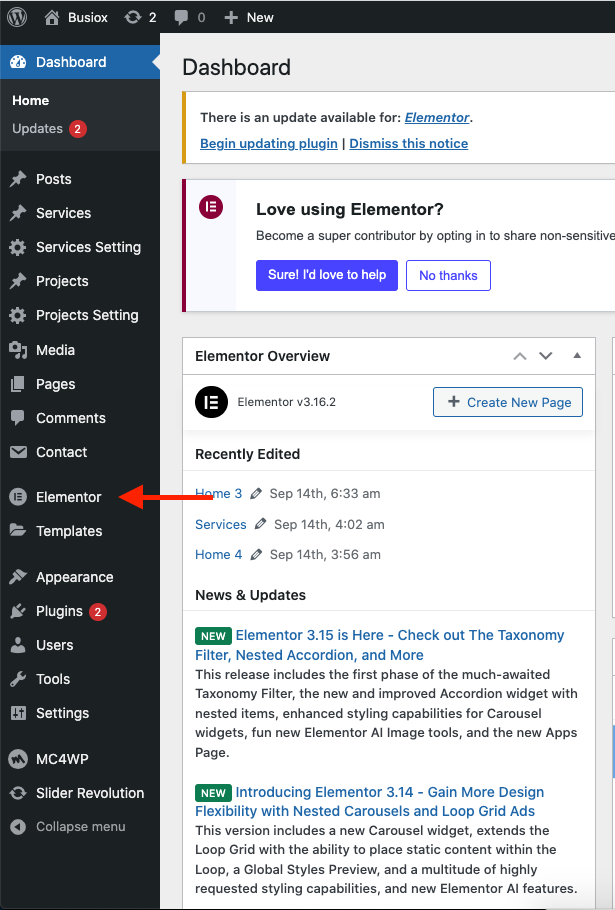Click the Elementor logo in Overview widget

point(211,402)
